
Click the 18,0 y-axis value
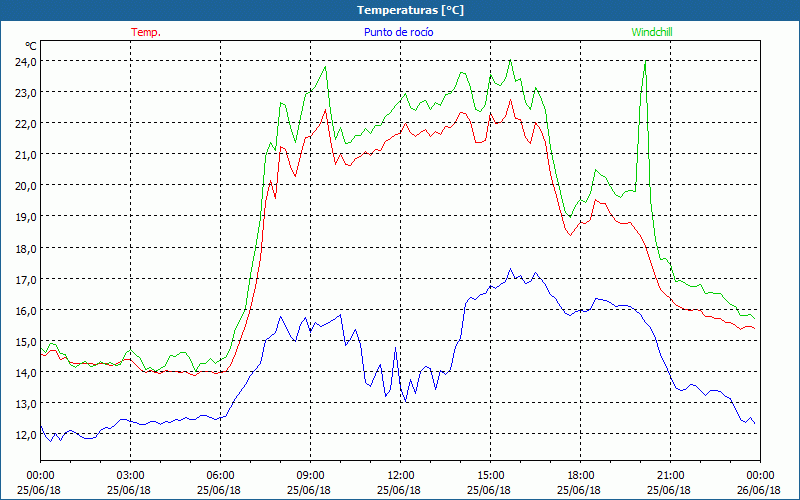26,248
